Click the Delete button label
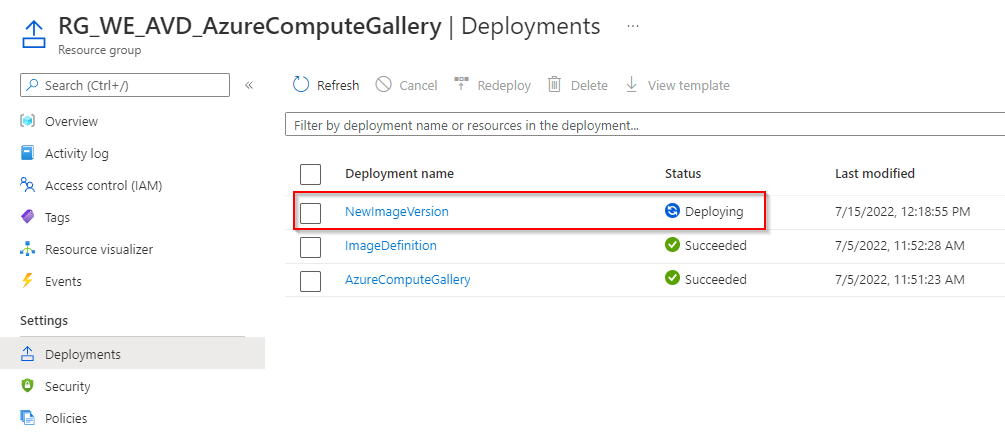 coord(589,85)
